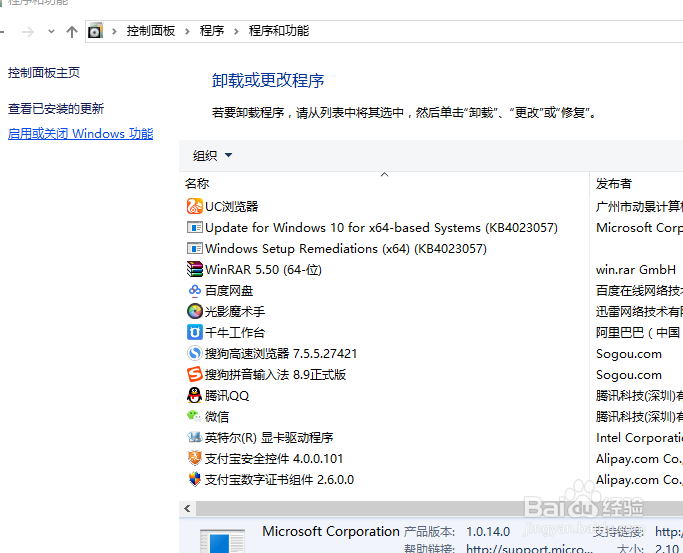Sort by the 发布者 column header
The height and width of the screenshot is (553, 683).
point(614,184)
